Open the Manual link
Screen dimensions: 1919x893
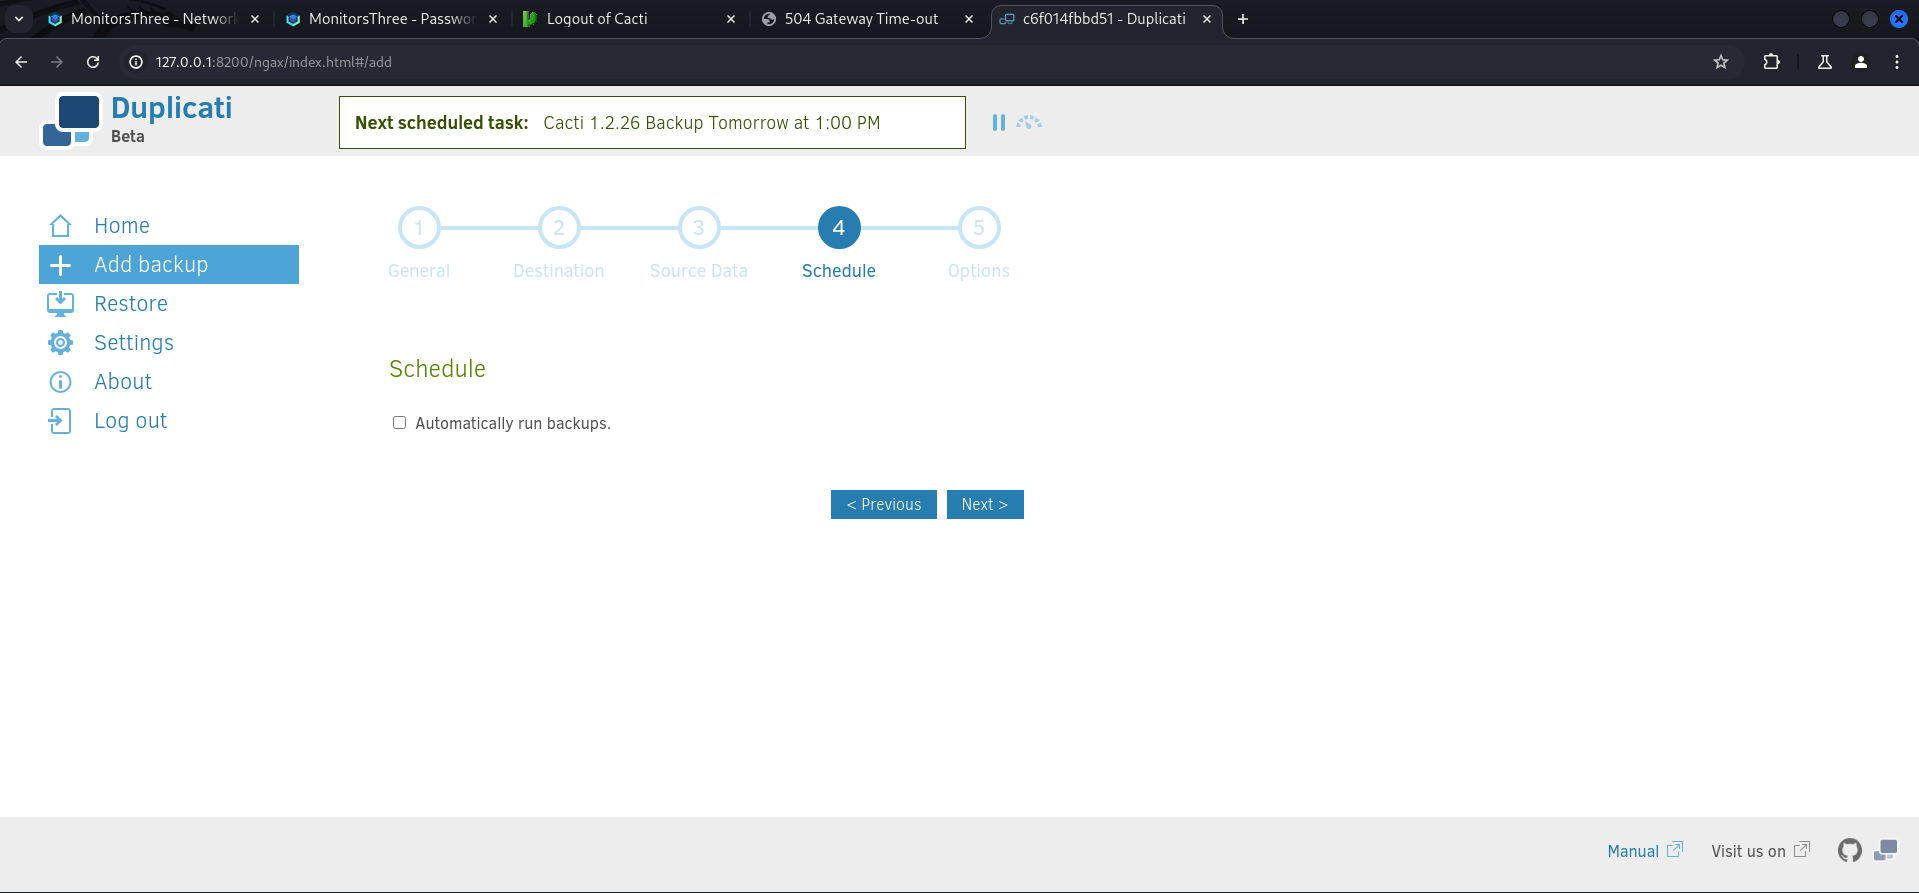coord(1633,851)
